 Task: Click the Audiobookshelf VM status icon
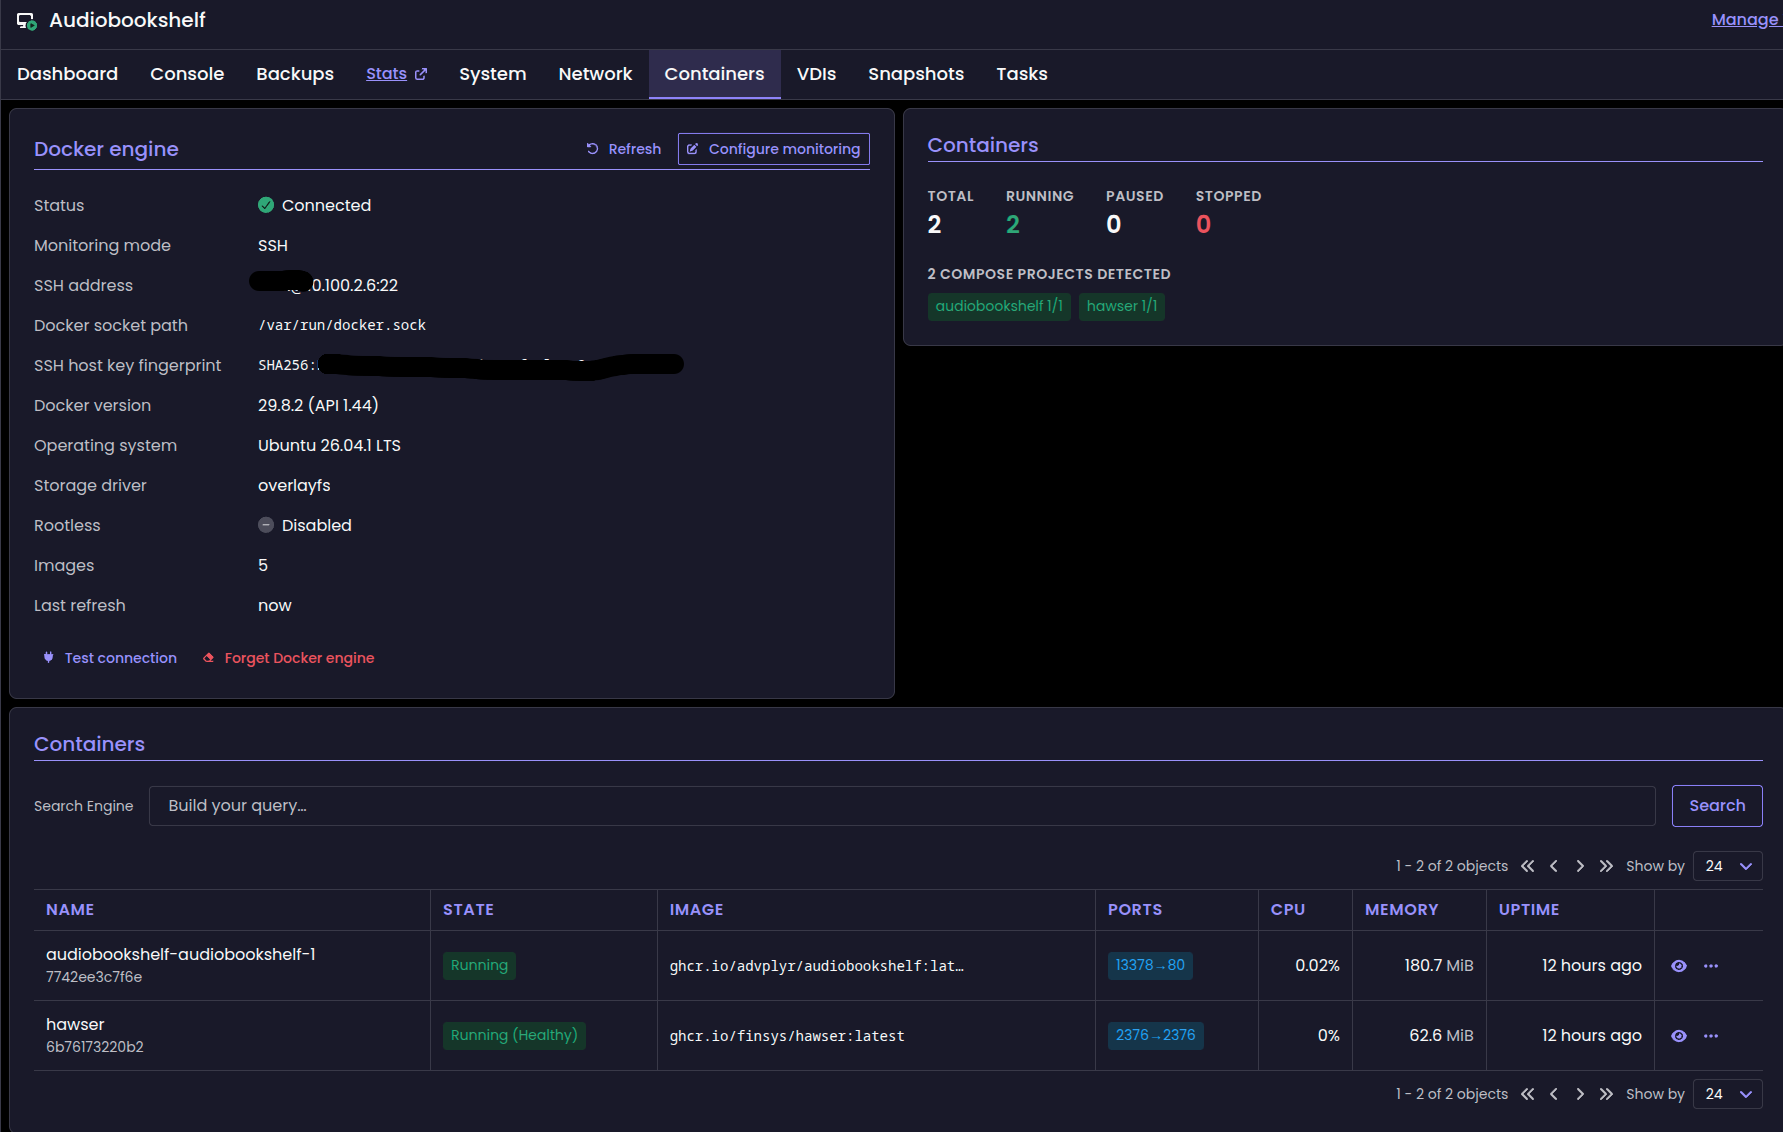pos(27,21)
